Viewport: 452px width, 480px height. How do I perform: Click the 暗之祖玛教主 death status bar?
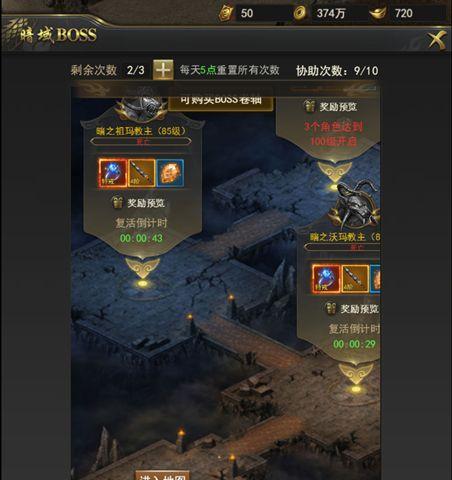(x=141, y=141)
